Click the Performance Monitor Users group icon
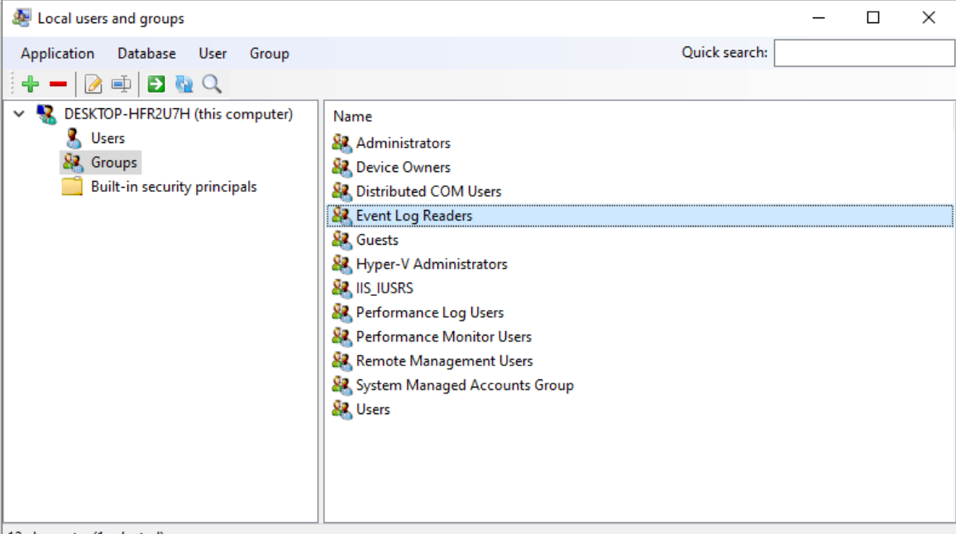The height and width of the screenshot is (534, 956). point(341,336)
